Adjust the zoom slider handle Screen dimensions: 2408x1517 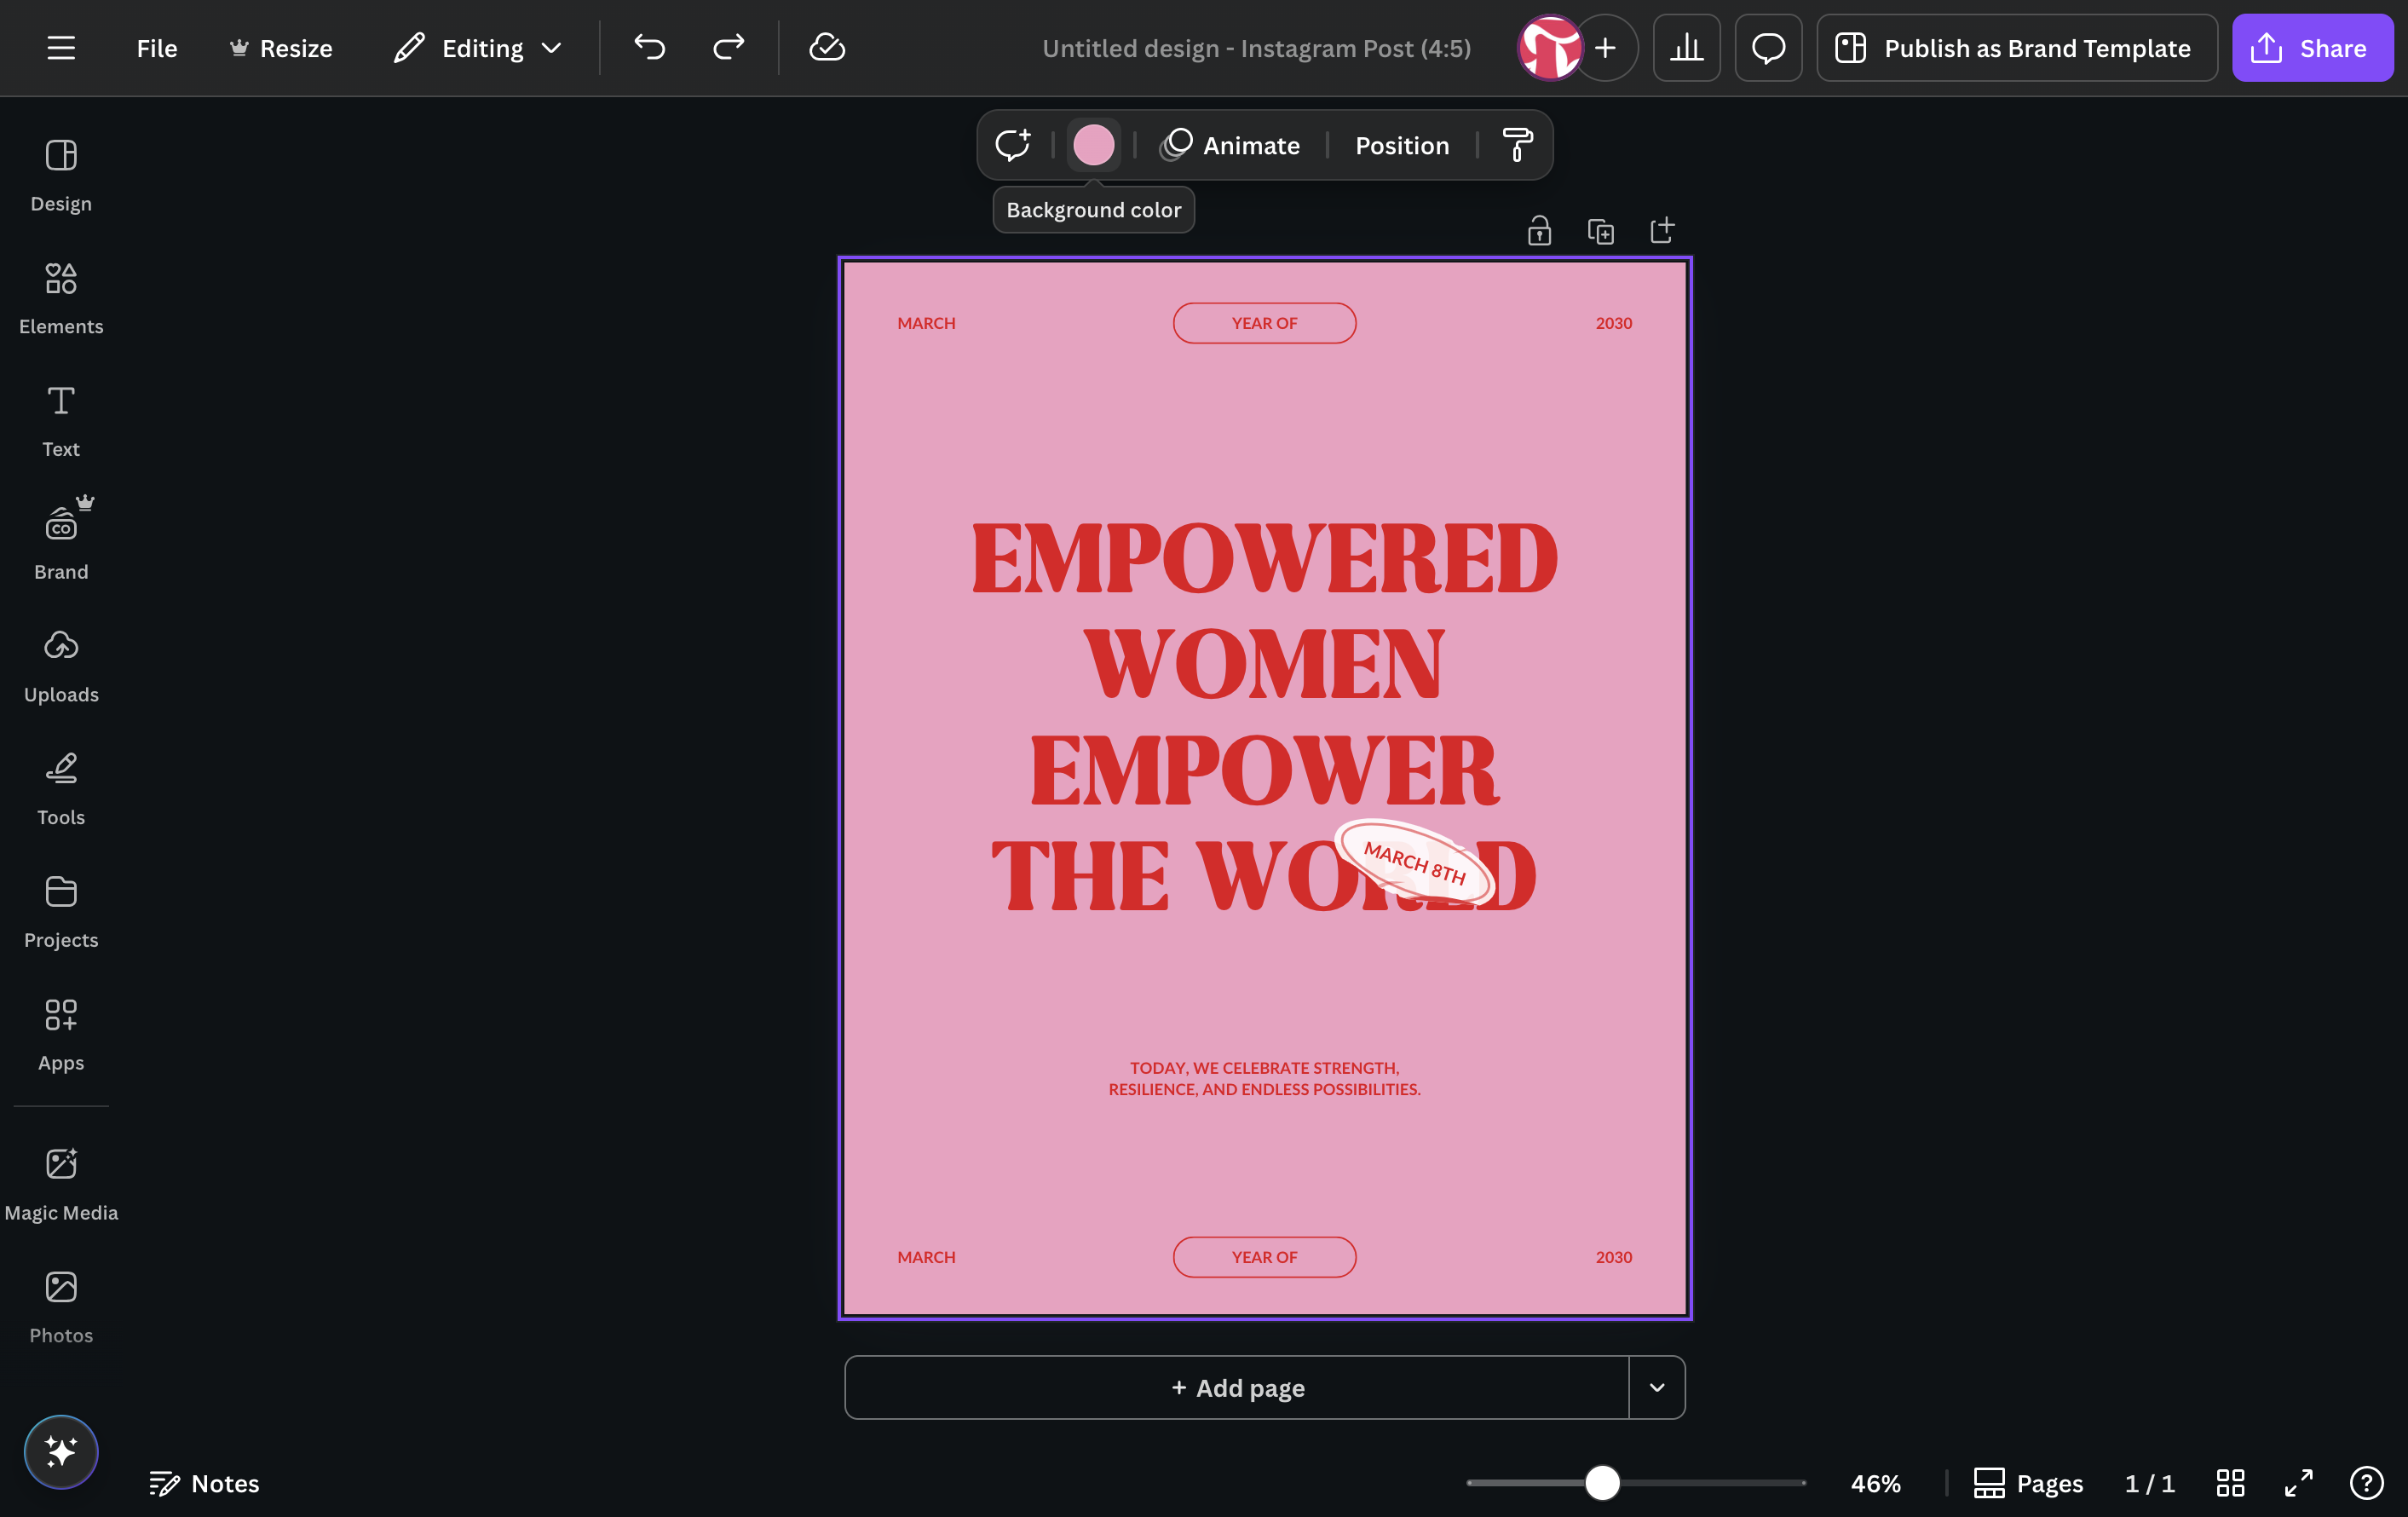click(x=1602, y=1483)
